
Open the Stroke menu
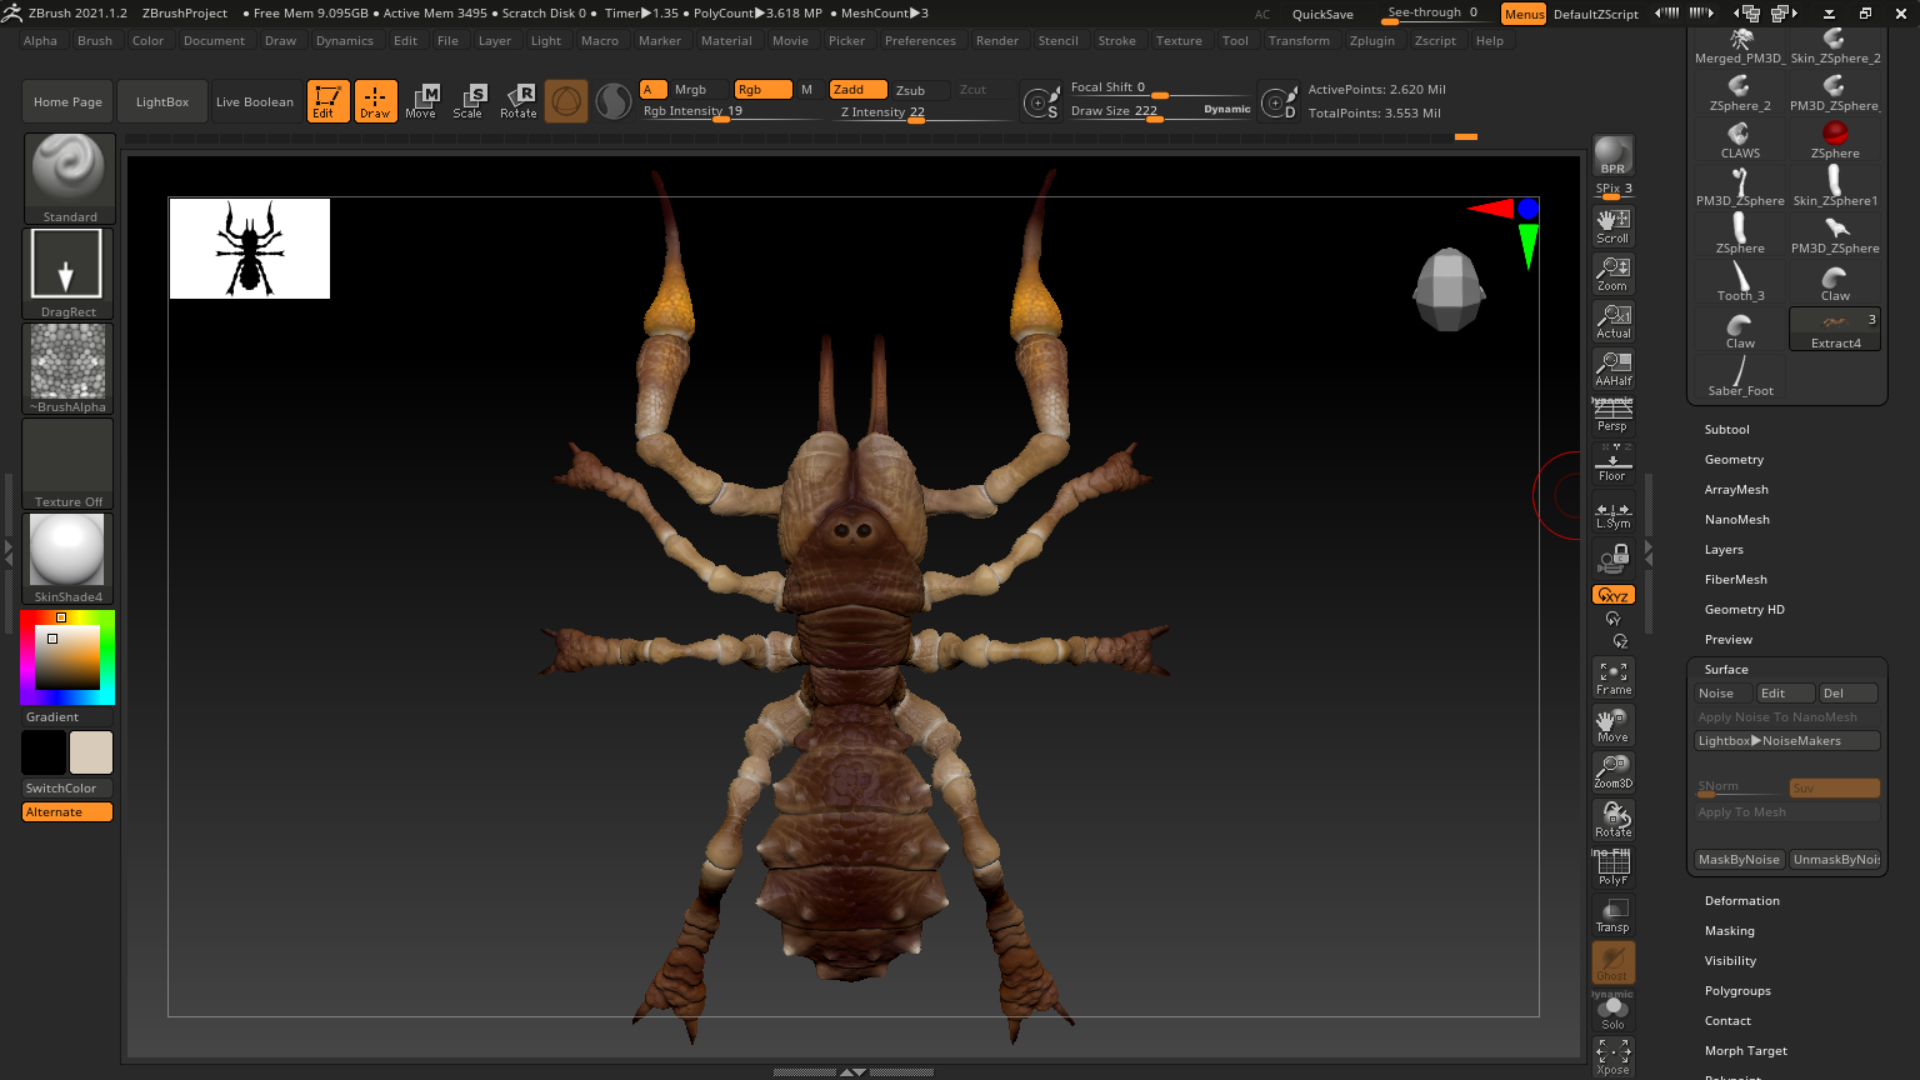[x=1116, y=41]
